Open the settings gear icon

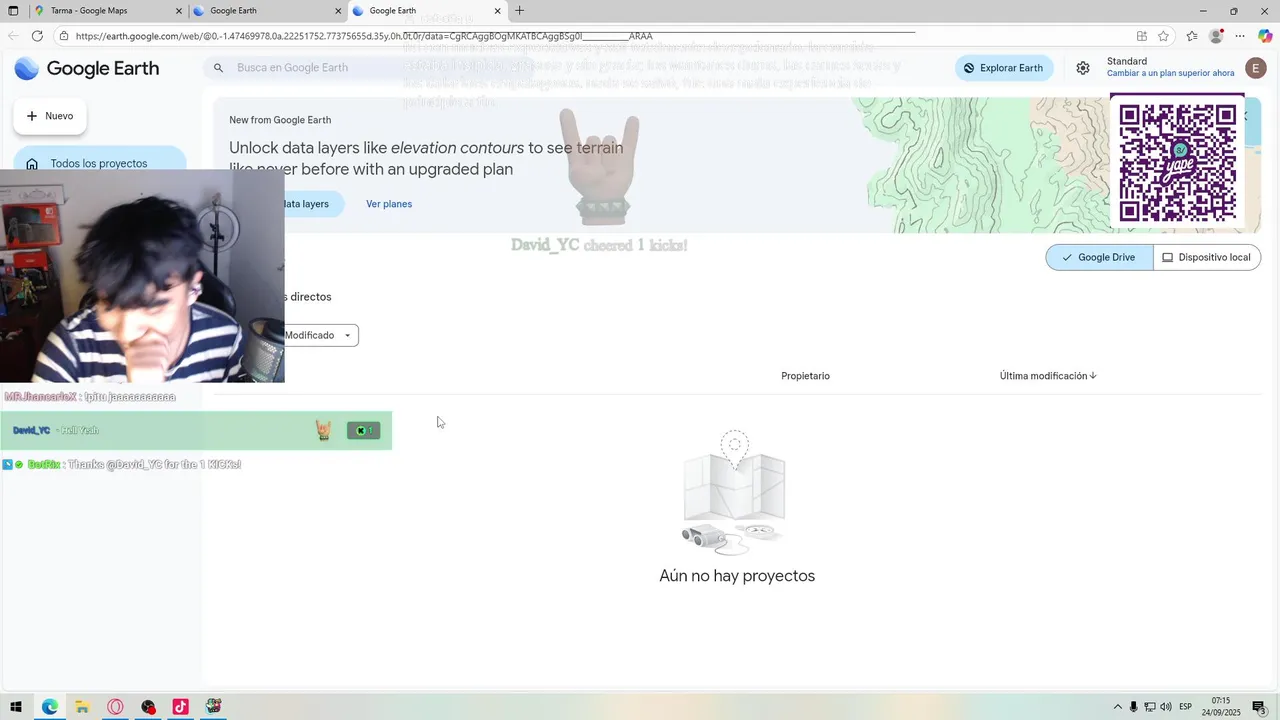[1083, 68]
